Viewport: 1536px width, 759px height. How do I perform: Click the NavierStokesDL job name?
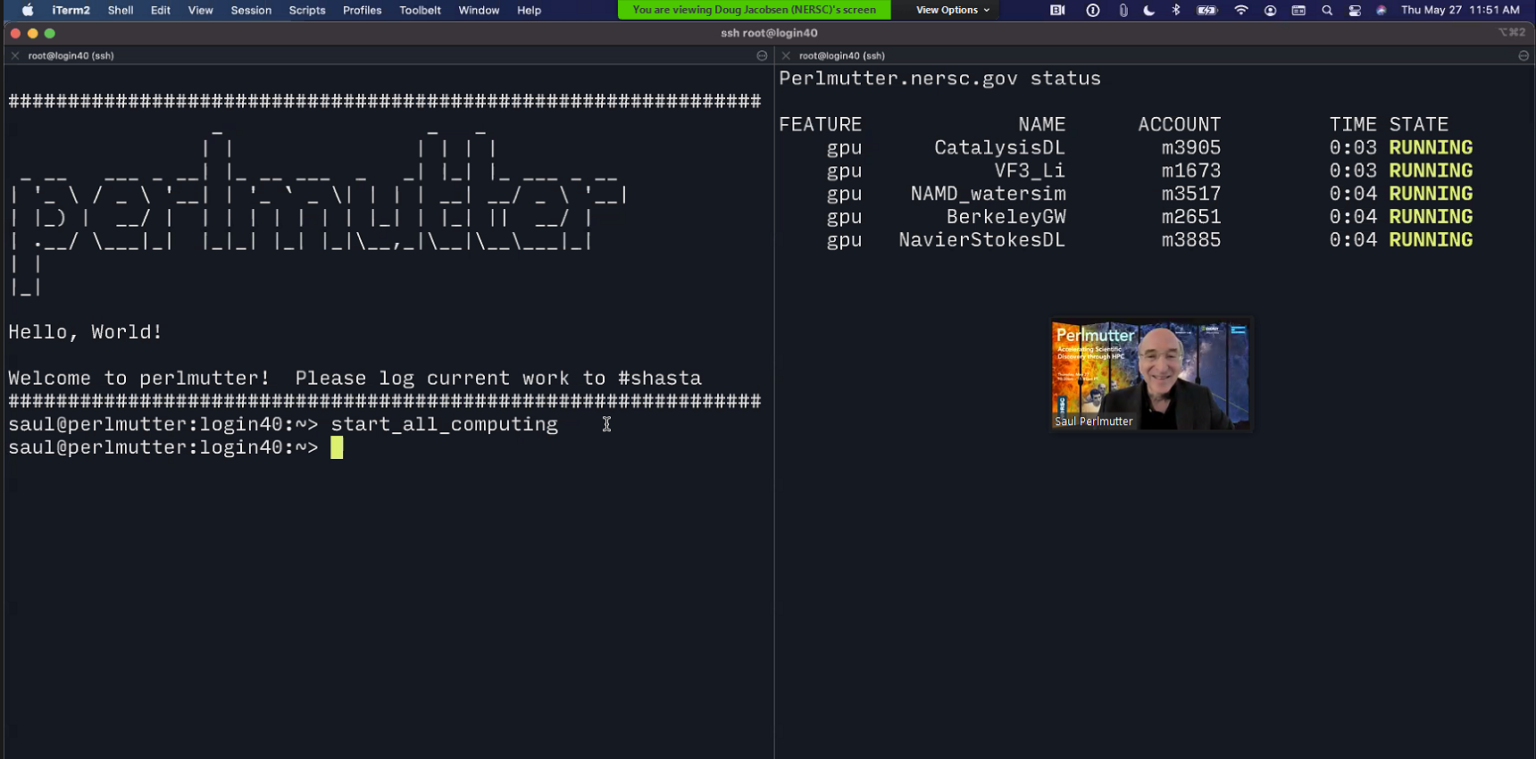(x=982, y=240)
